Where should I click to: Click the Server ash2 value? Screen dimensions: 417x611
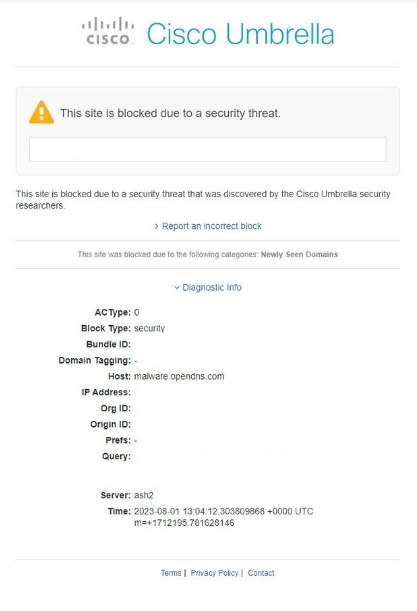tap(144, 495)
